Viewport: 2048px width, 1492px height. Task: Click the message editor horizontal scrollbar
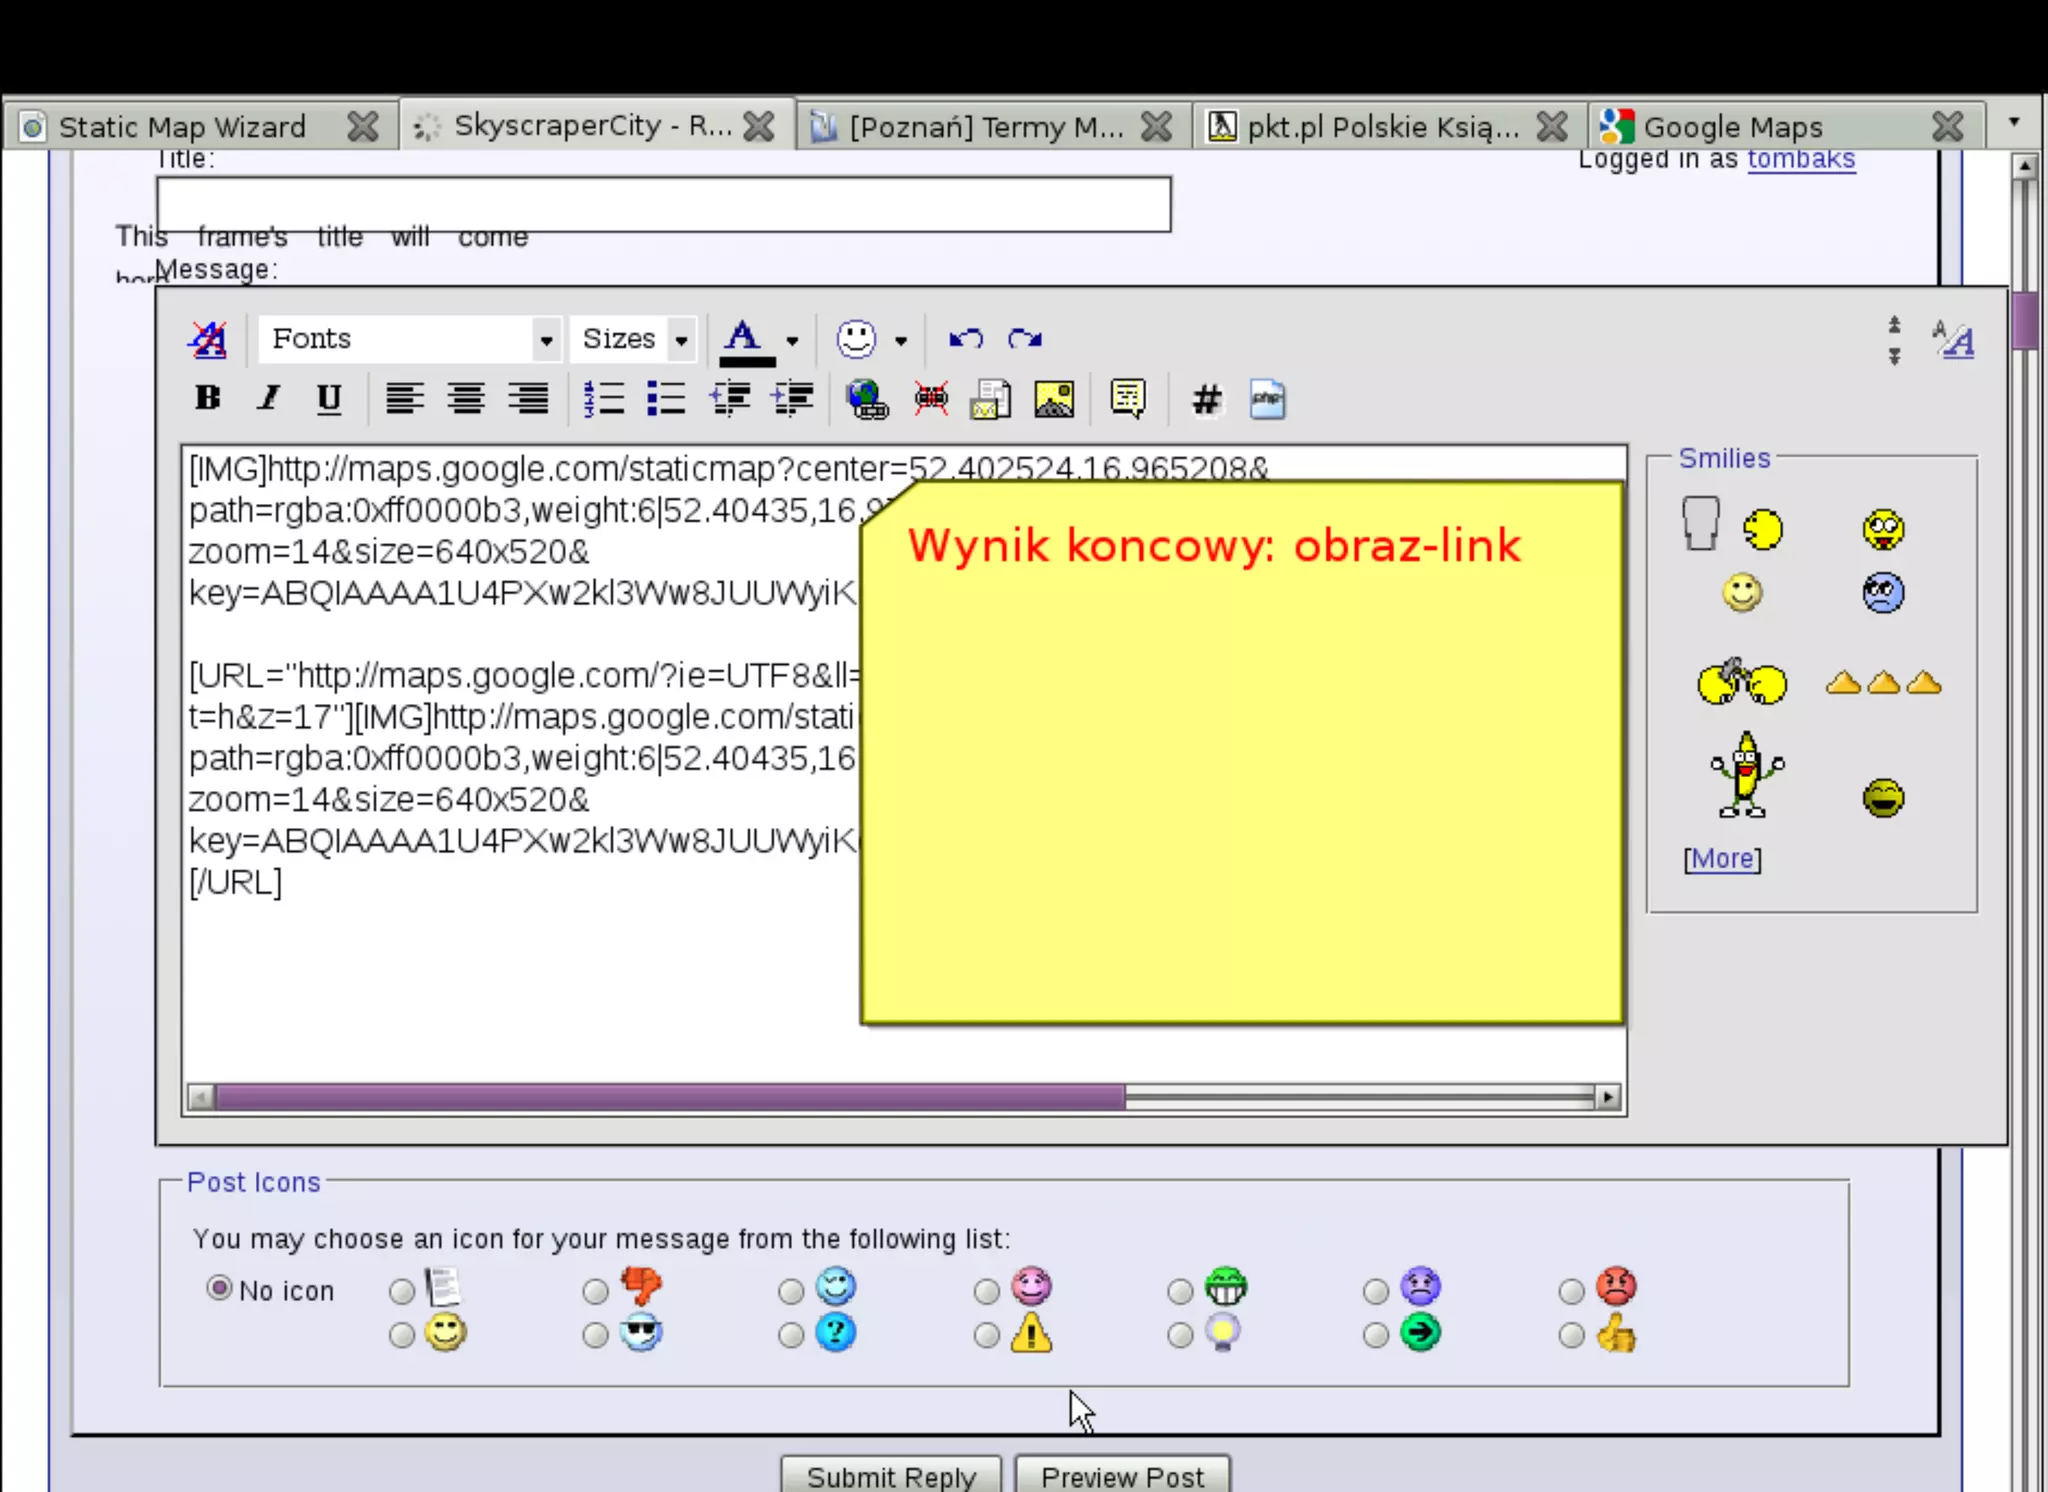670,1097
